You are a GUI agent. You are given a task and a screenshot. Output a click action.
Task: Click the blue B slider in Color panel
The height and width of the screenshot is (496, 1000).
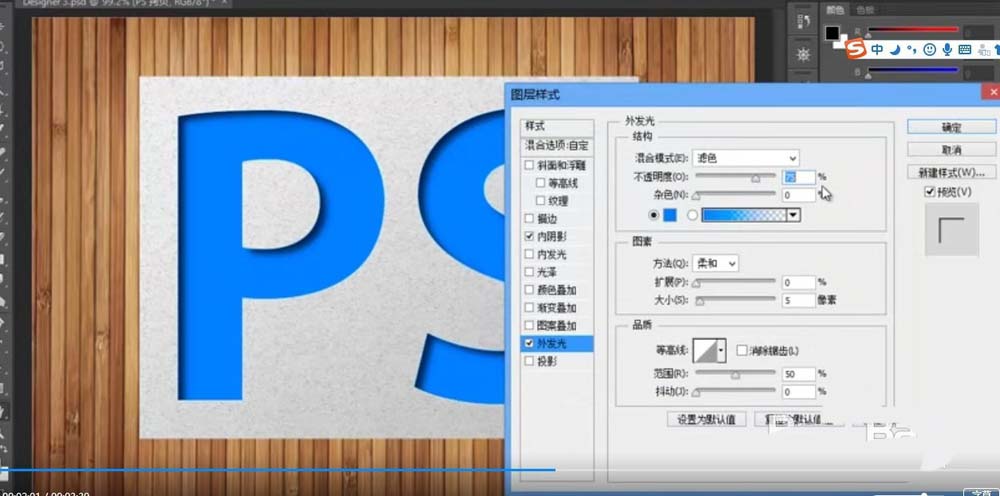click(913, 70)
